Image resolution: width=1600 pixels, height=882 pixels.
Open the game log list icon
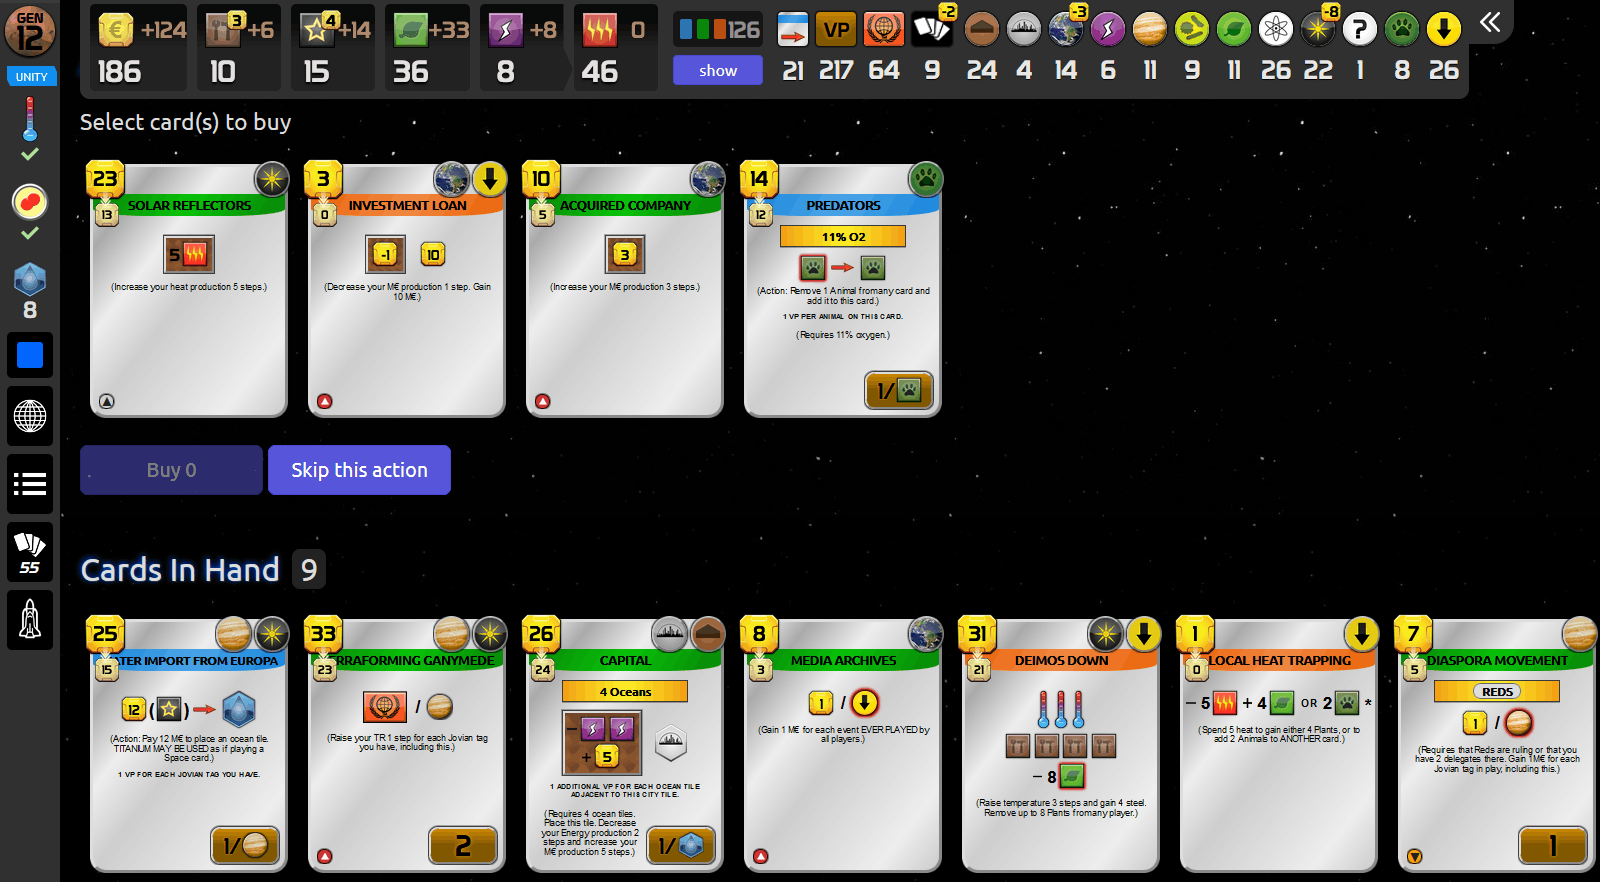[x=30, y=485]
